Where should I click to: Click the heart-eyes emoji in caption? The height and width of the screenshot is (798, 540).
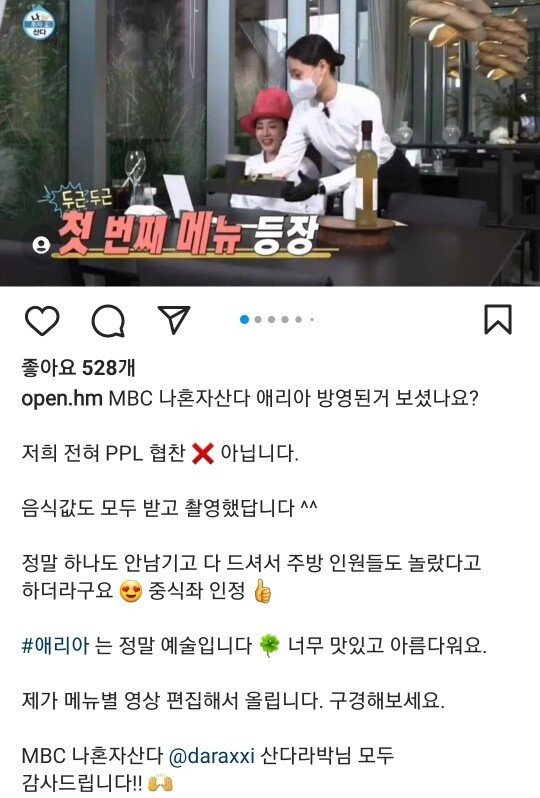coord(131,591)
